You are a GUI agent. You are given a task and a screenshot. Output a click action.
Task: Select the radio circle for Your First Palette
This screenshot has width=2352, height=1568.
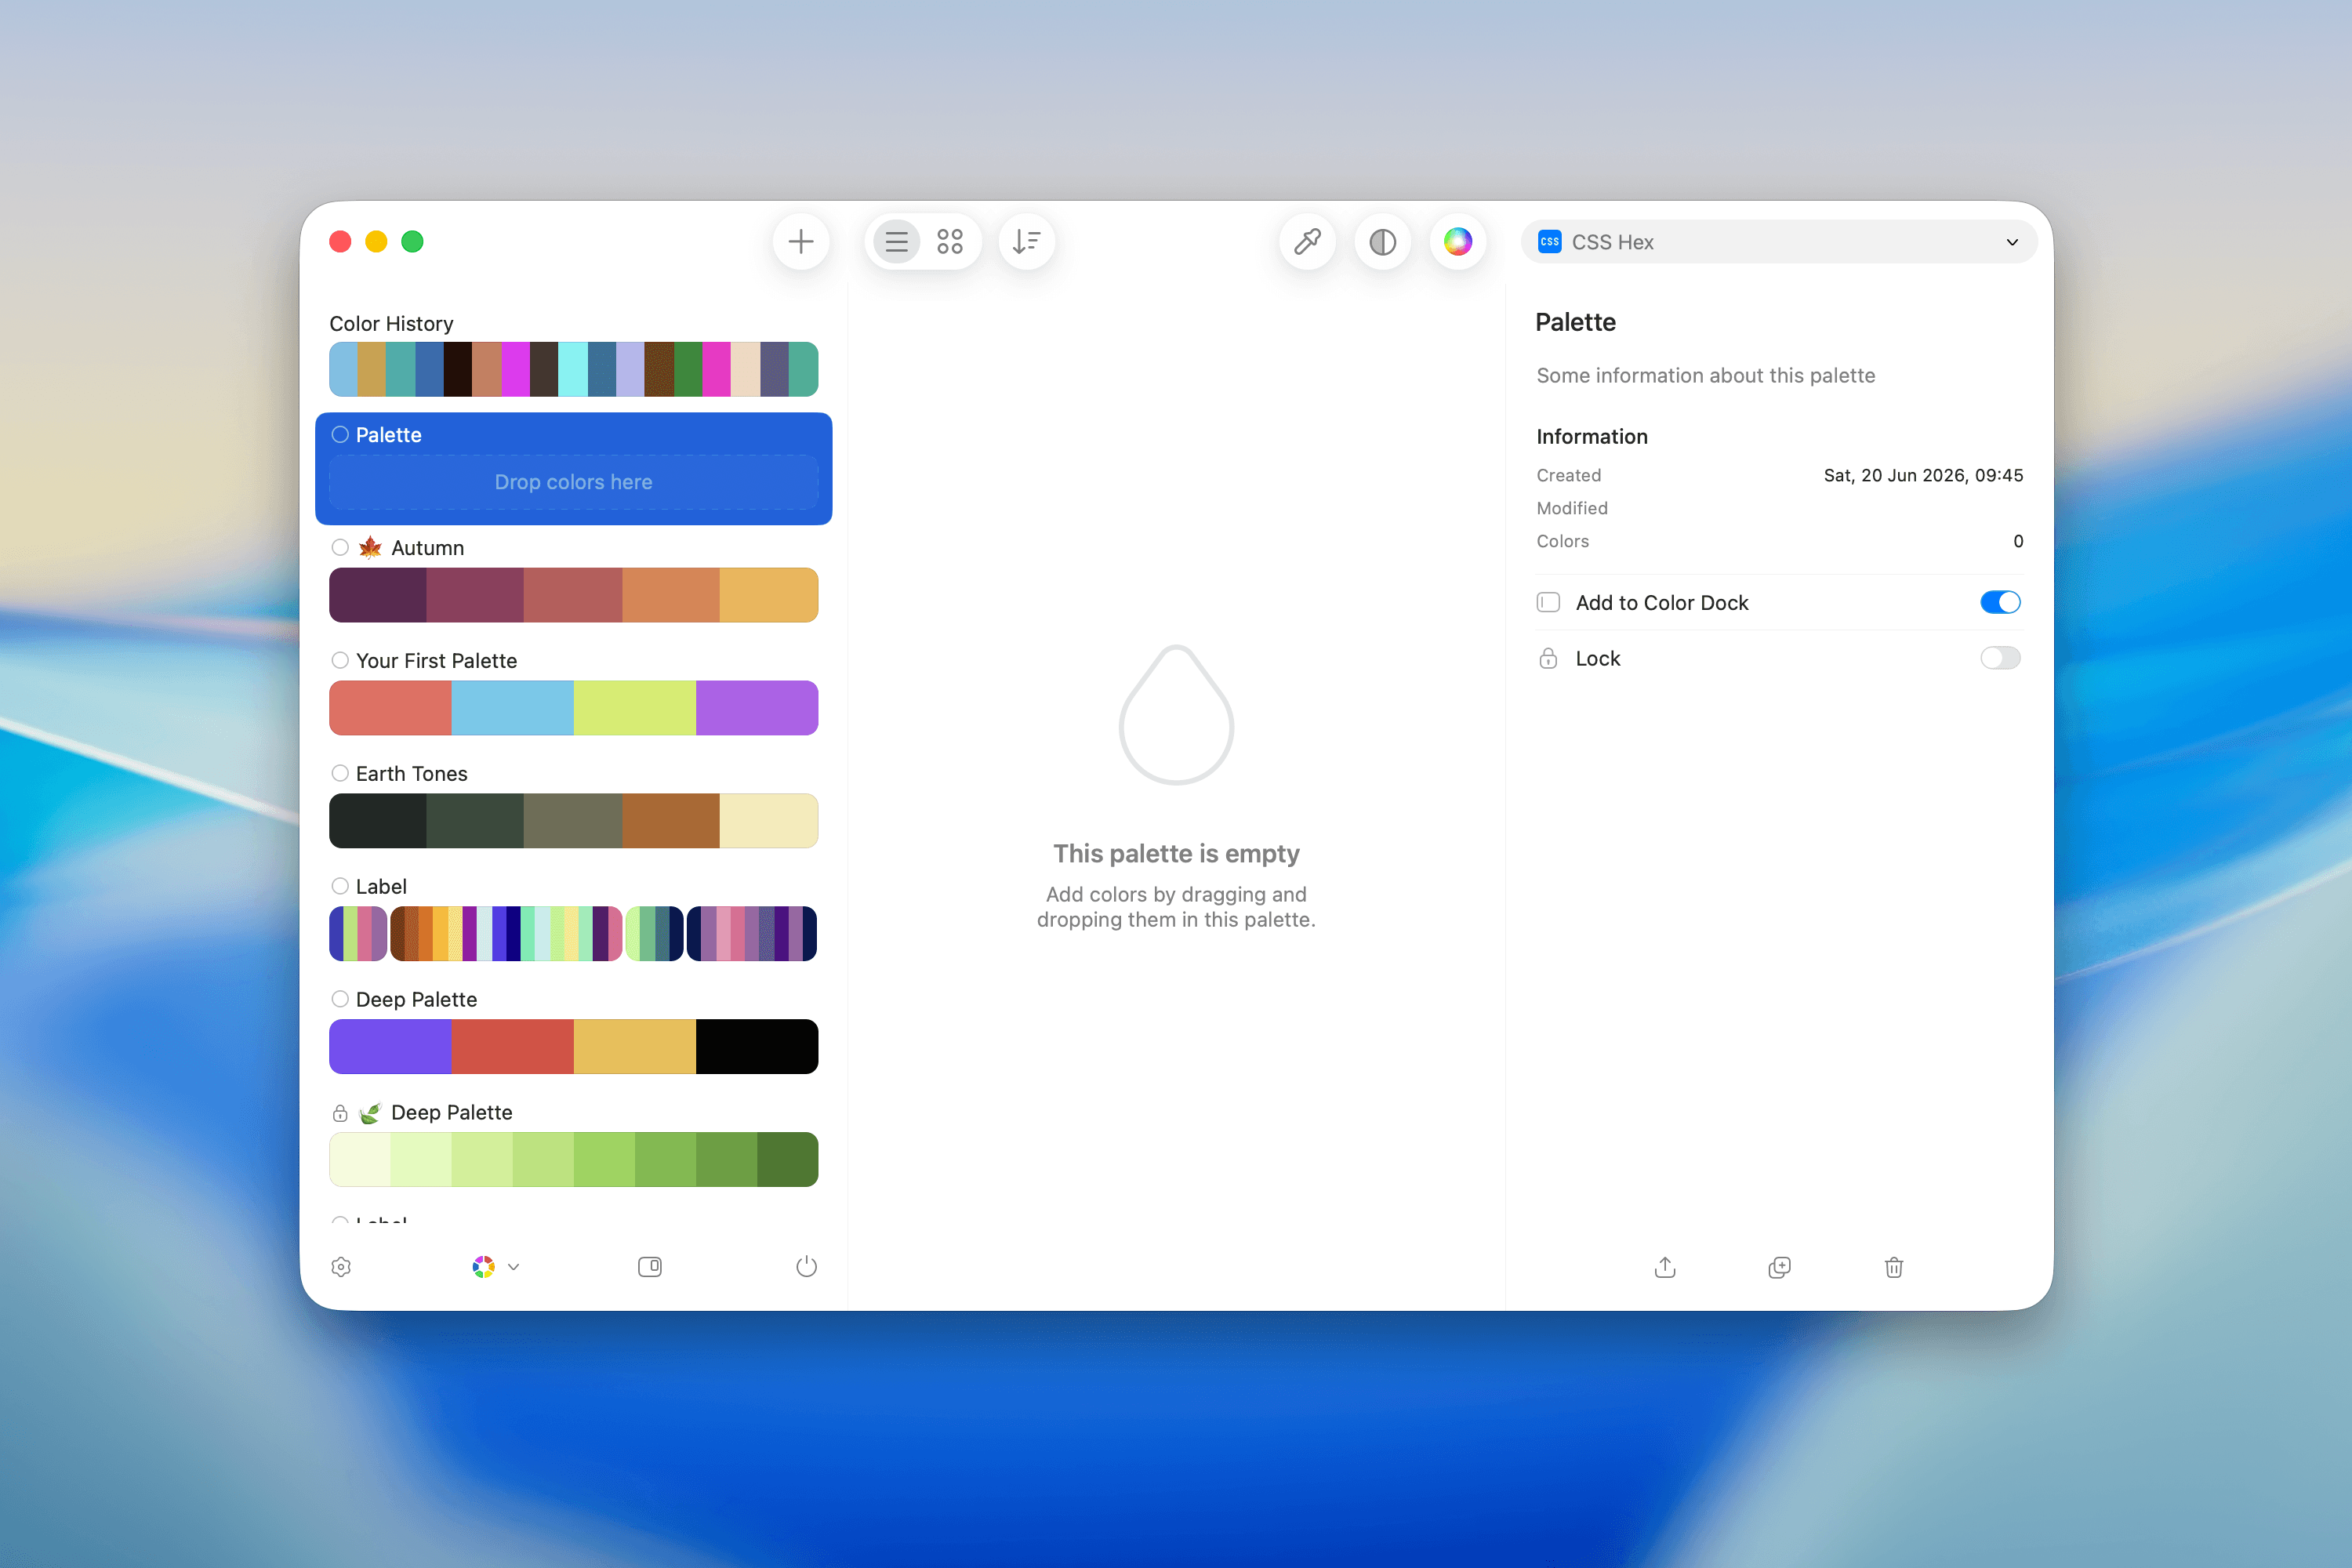click(340, 660)
